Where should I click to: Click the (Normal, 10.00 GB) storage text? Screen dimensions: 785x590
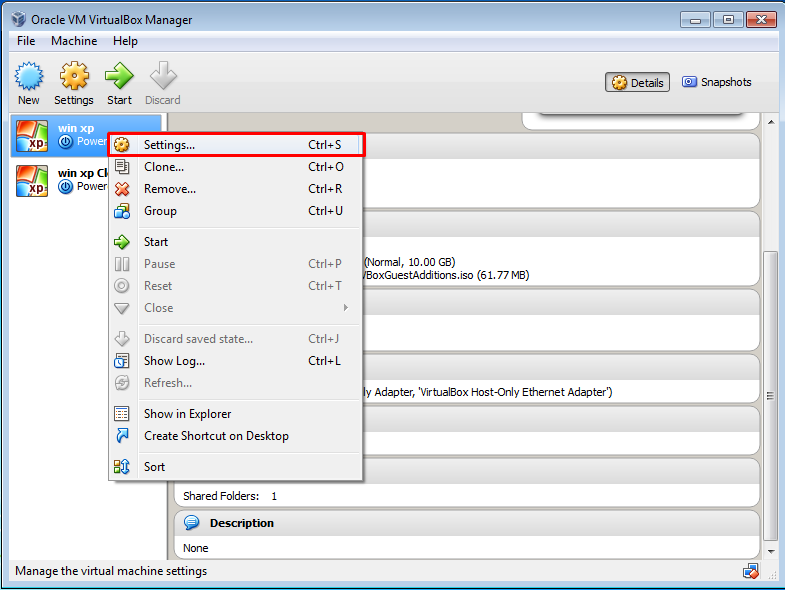click(x=410, y=262)
